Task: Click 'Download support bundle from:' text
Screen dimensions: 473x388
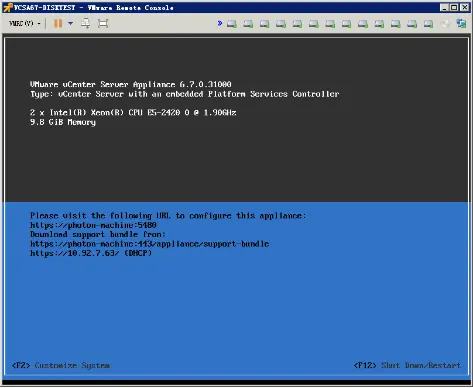Action: [98, 234]
